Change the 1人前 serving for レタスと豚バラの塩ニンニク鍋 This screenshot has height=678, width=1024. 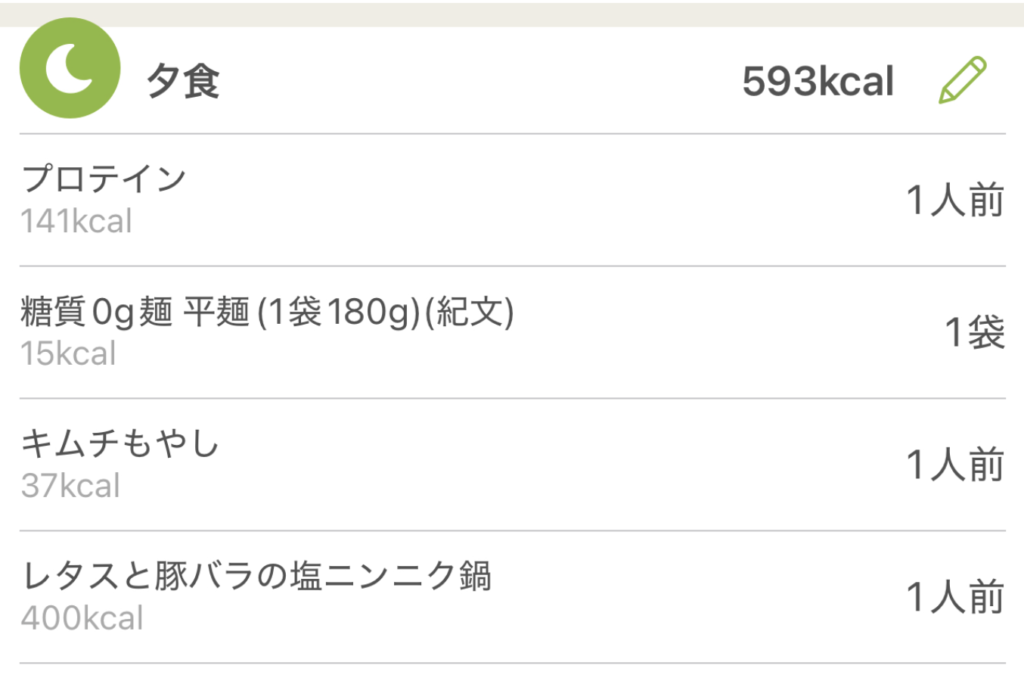pos(954,598)
